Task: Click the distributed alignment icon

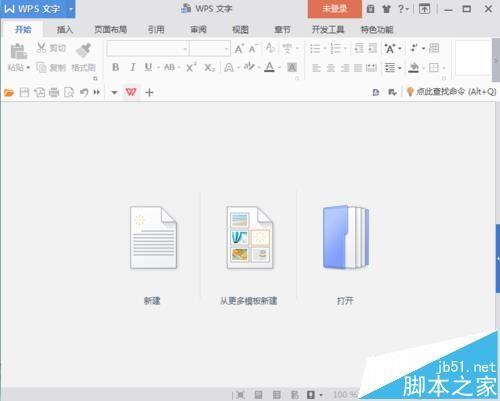Action: coord(371,68)
